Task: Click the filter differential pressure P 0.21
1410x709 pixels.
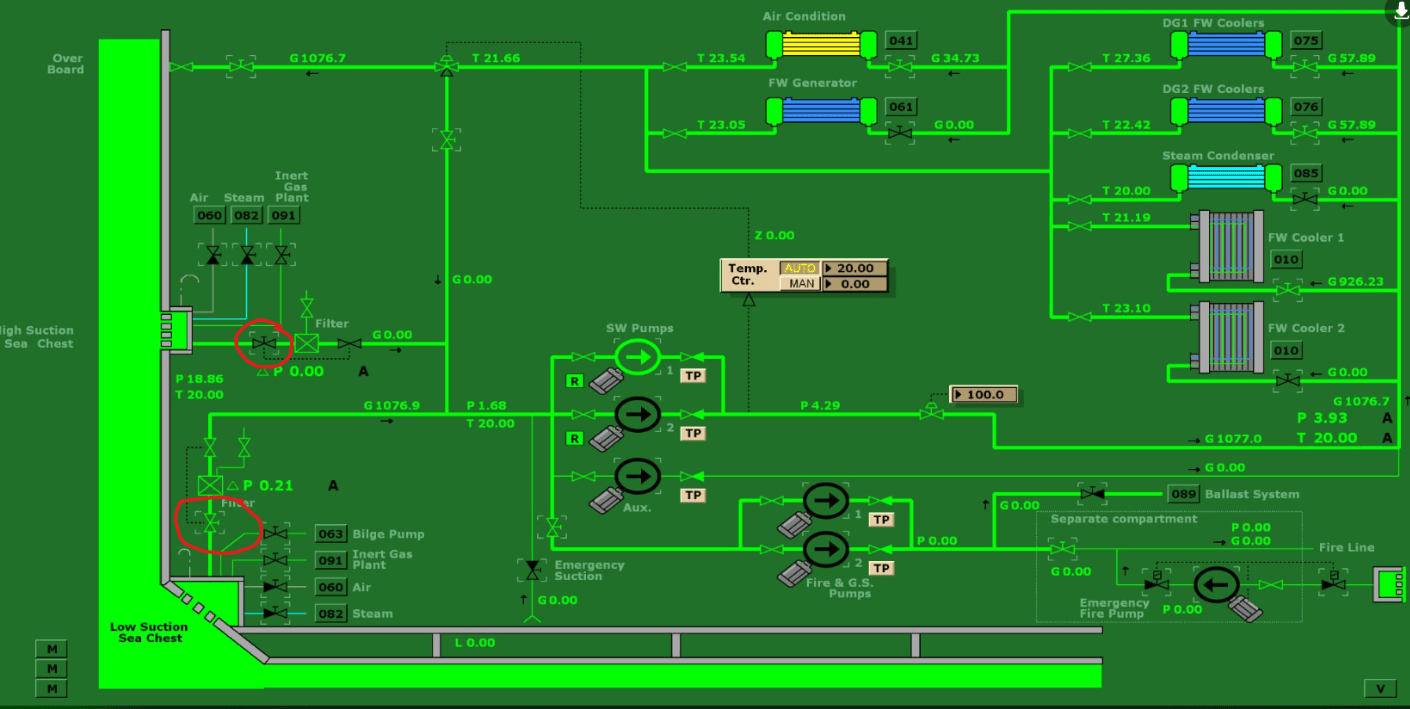Action: click(268, 486)
